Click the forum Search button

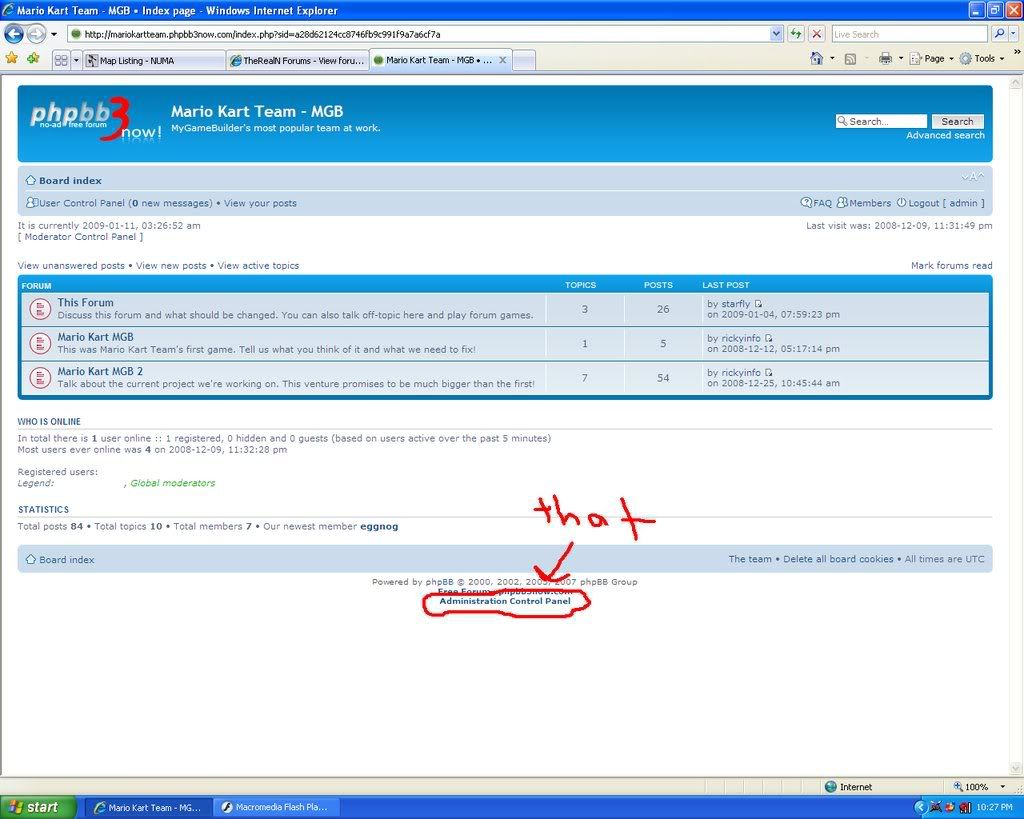pyautogui.click(x=957, y=121)
